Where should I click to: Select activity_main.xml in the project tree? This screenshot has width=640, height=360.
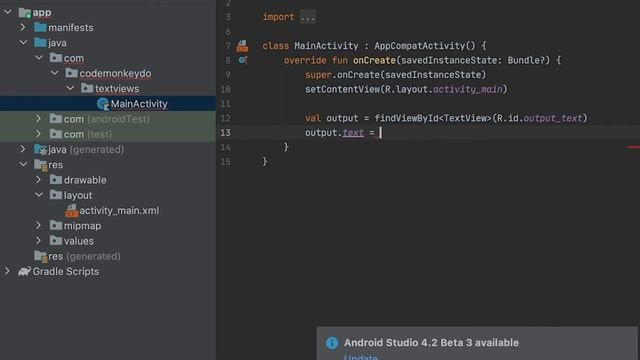(119, 211)
